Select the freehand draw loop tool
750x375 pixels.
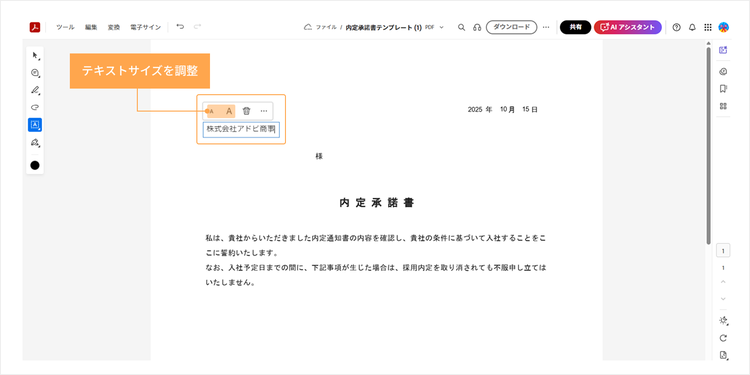pyautogui.click(x=35, y=107)
